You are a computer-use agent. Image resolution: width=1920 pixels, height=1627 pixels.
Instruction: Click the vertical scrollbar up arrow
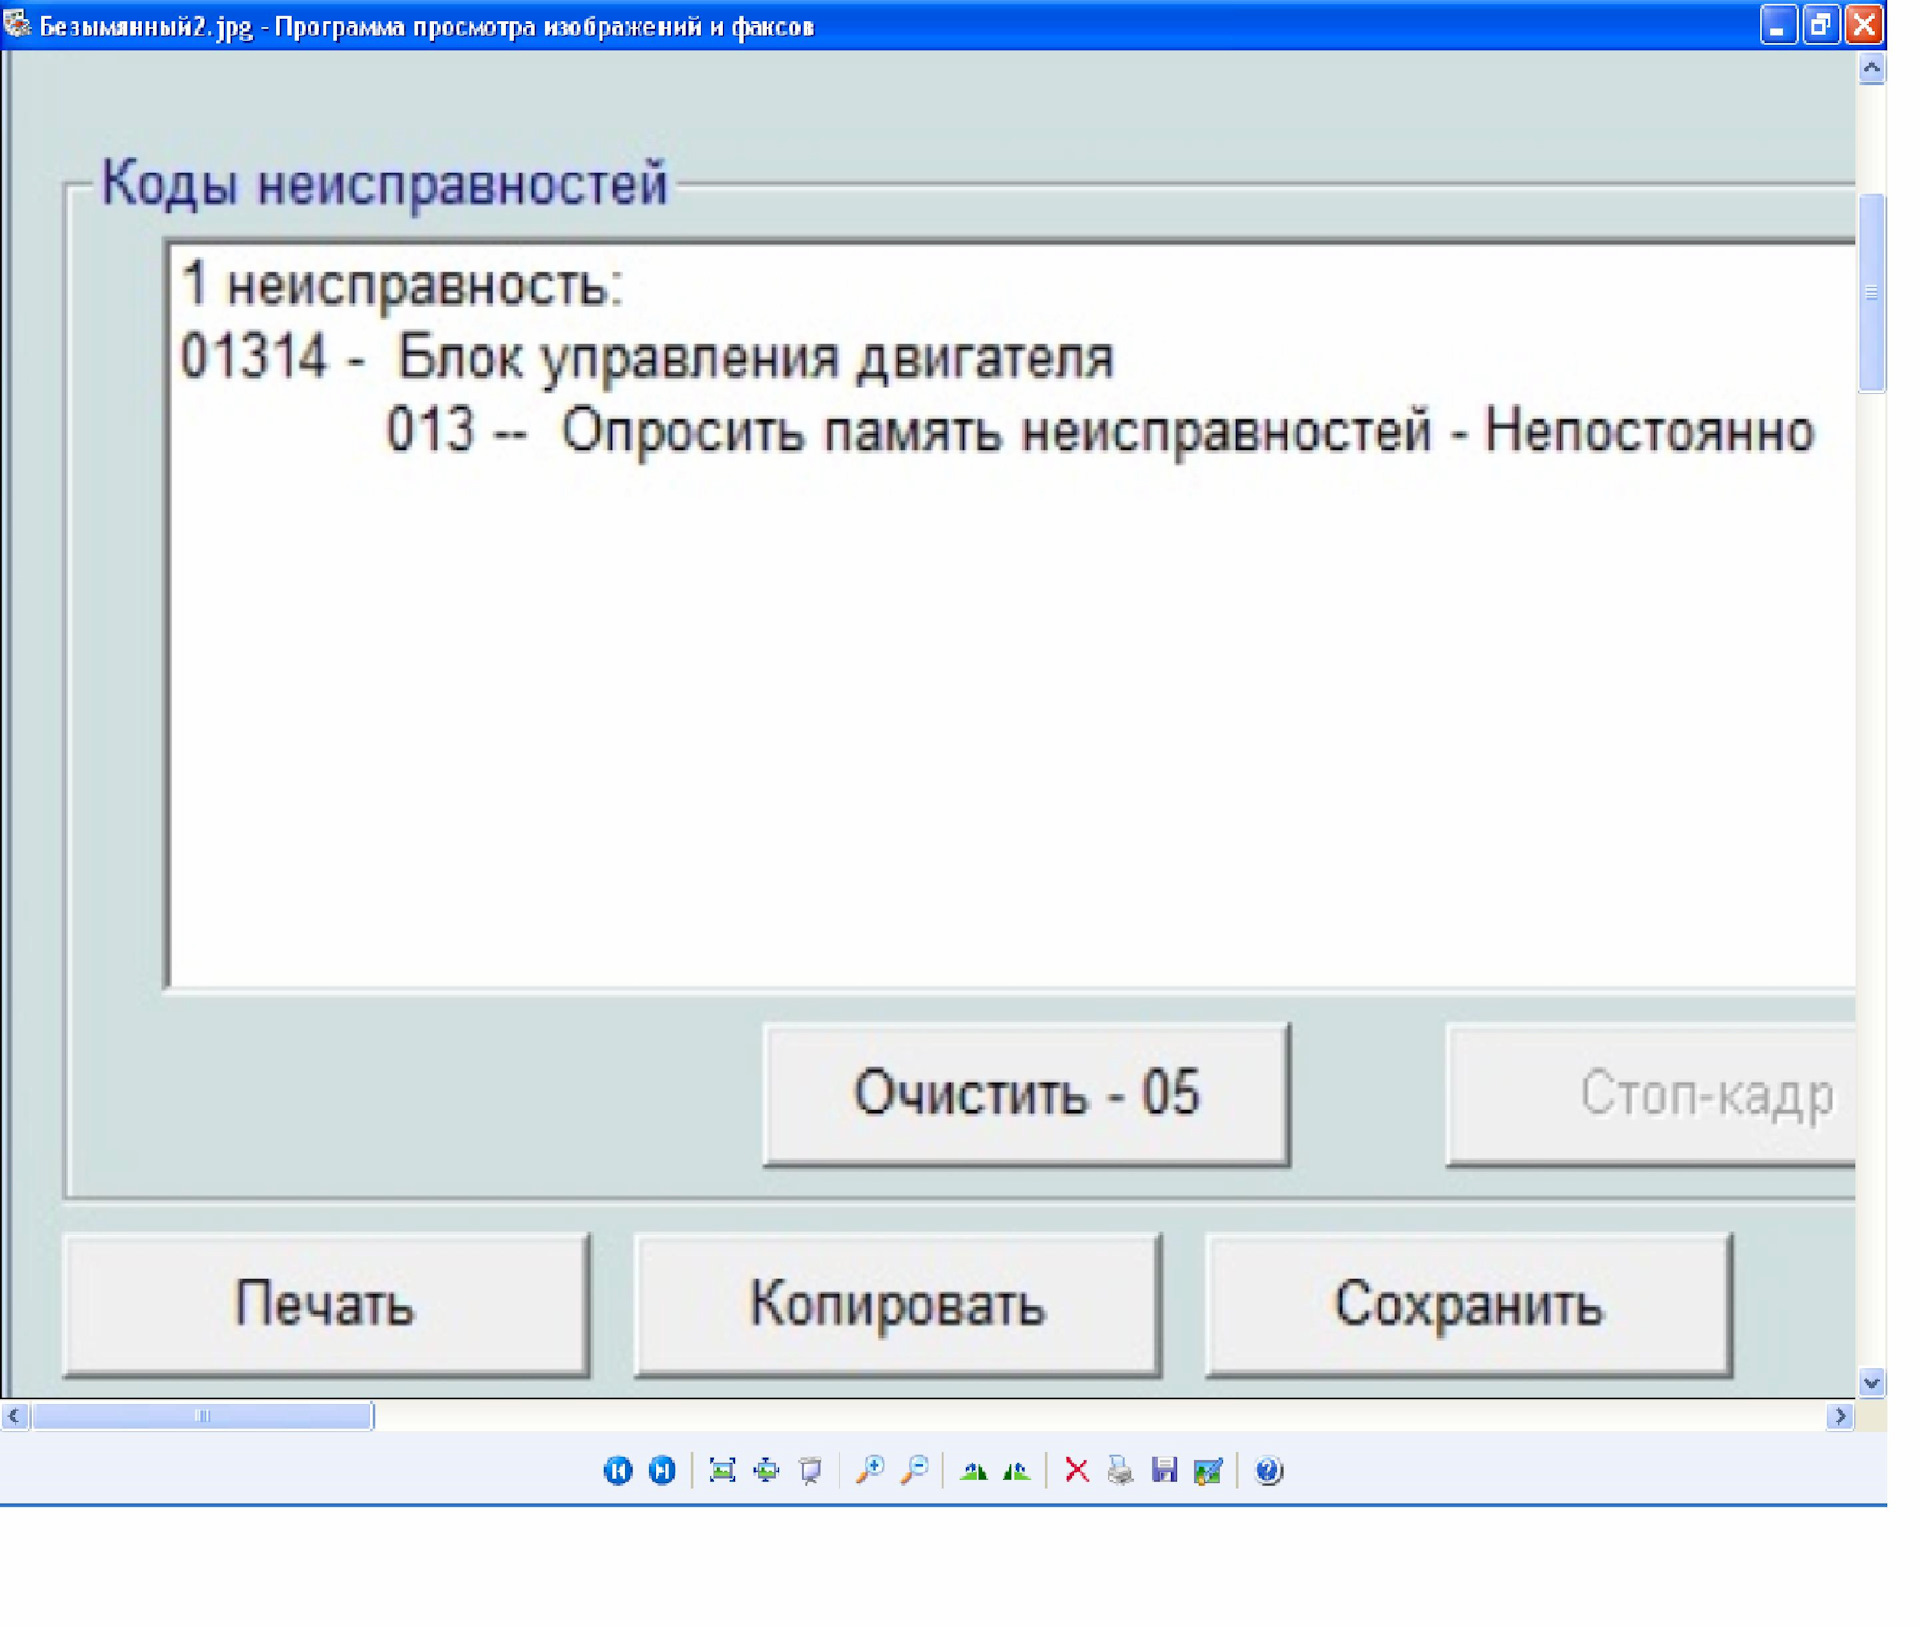click(1872, 68)
